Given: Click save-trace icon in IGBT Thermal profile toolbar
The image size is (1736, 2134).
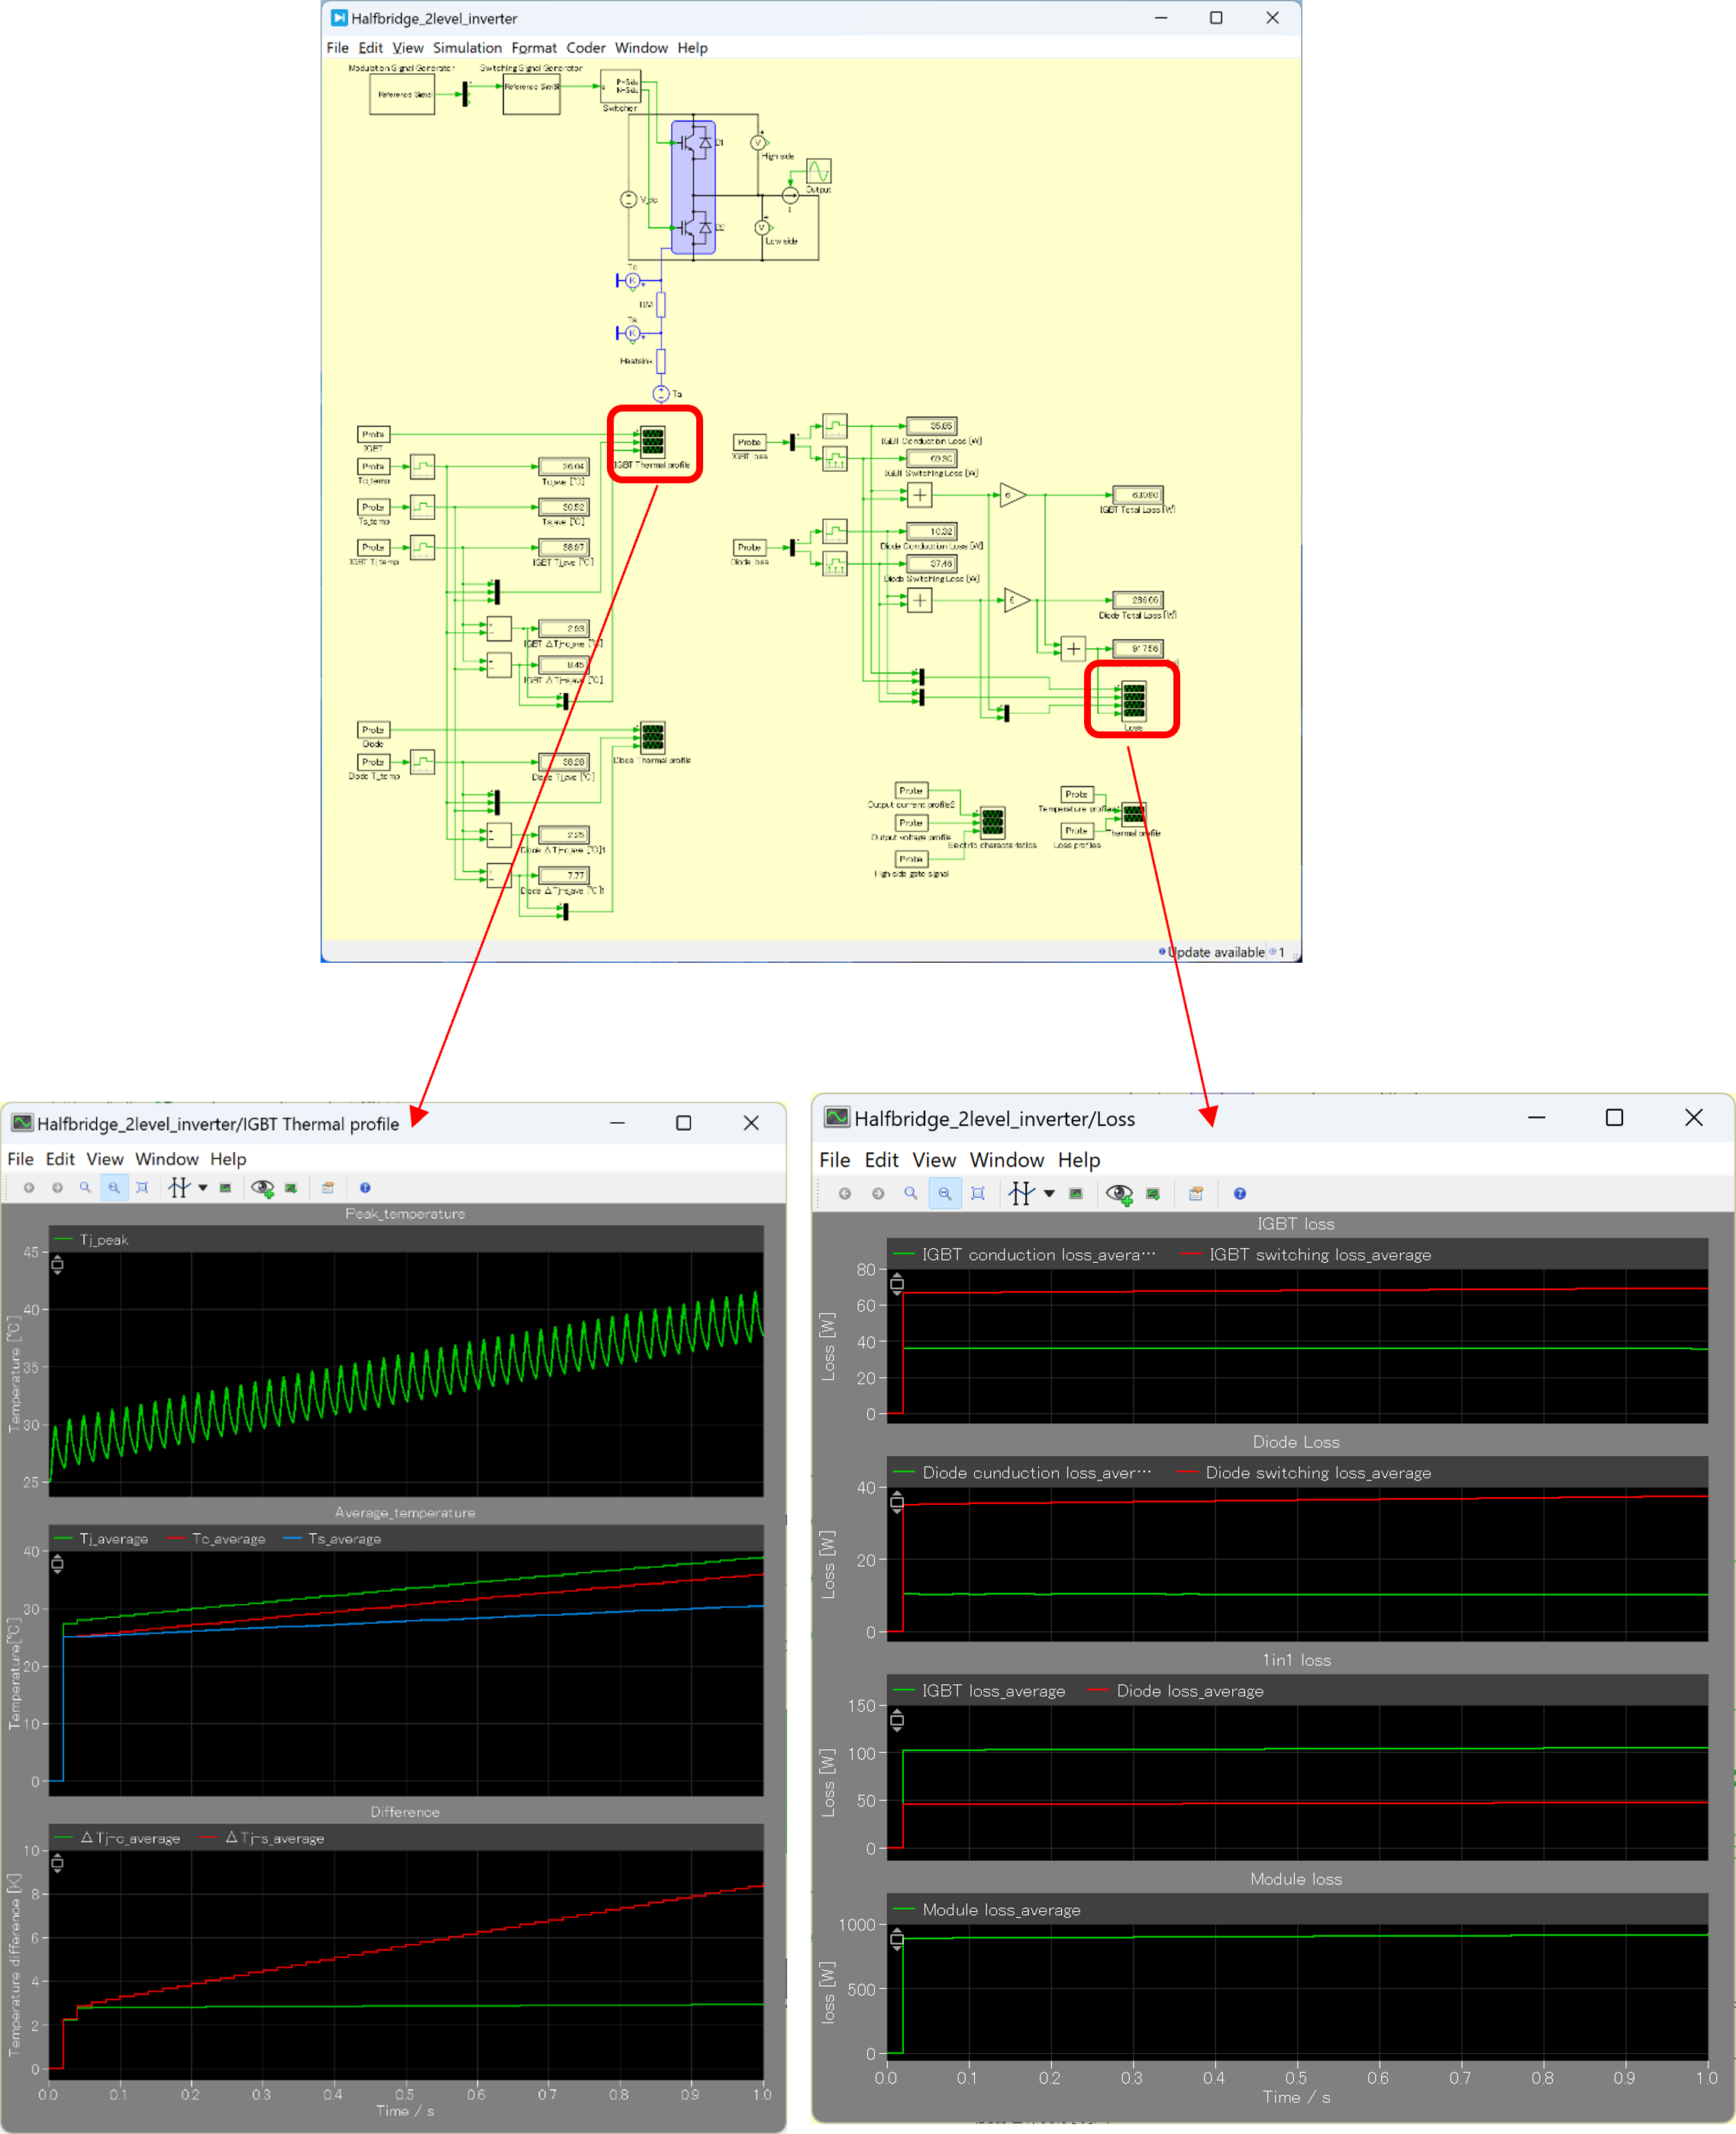Looking at the screenshot, I should [291, 1187].
